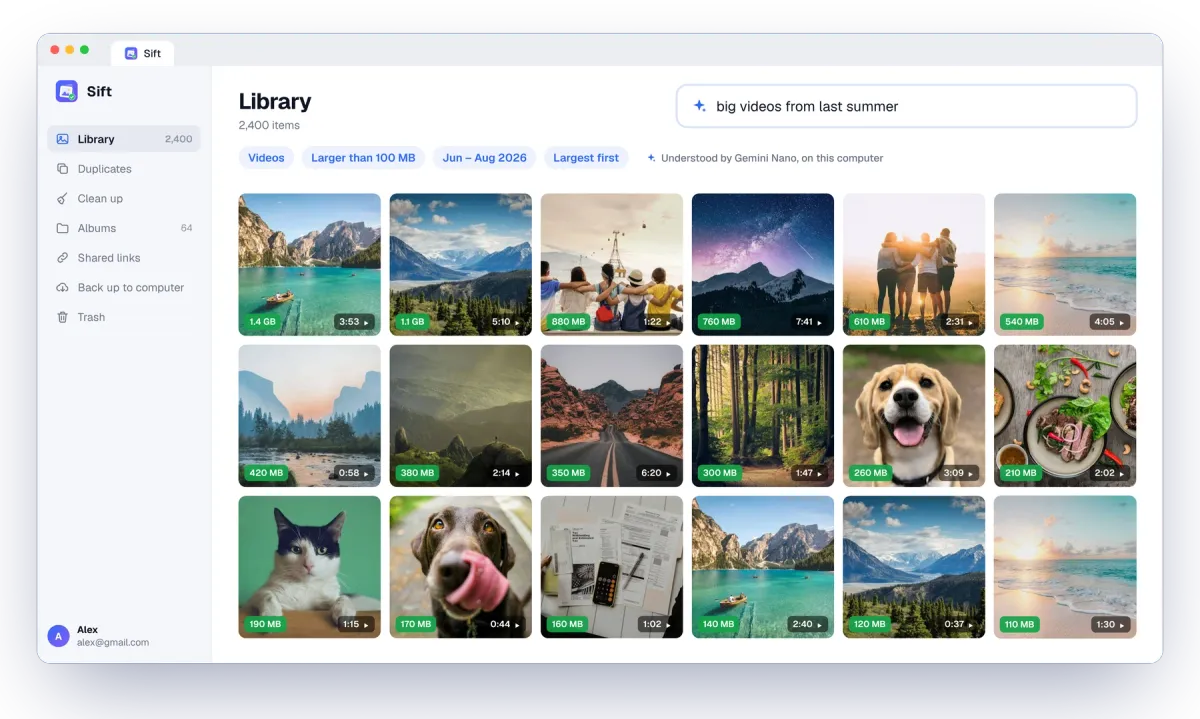
Task: Click play arrow on the 0:44 video
Action: point(518,624)
